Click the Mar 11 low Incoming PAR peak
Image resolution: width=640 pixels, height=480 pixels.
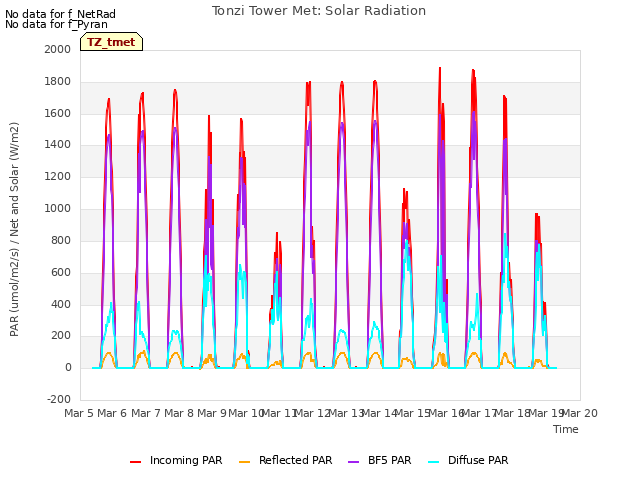pyautogui.click(x=277, y=233)
